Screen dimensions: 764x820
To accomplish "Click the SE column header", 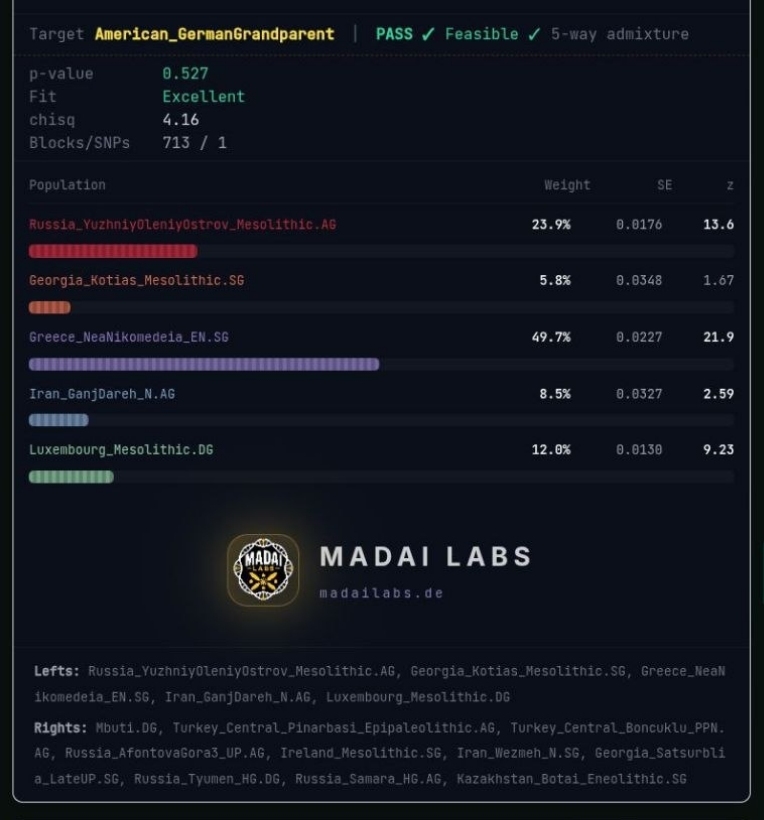I will [x=664, y=185].
